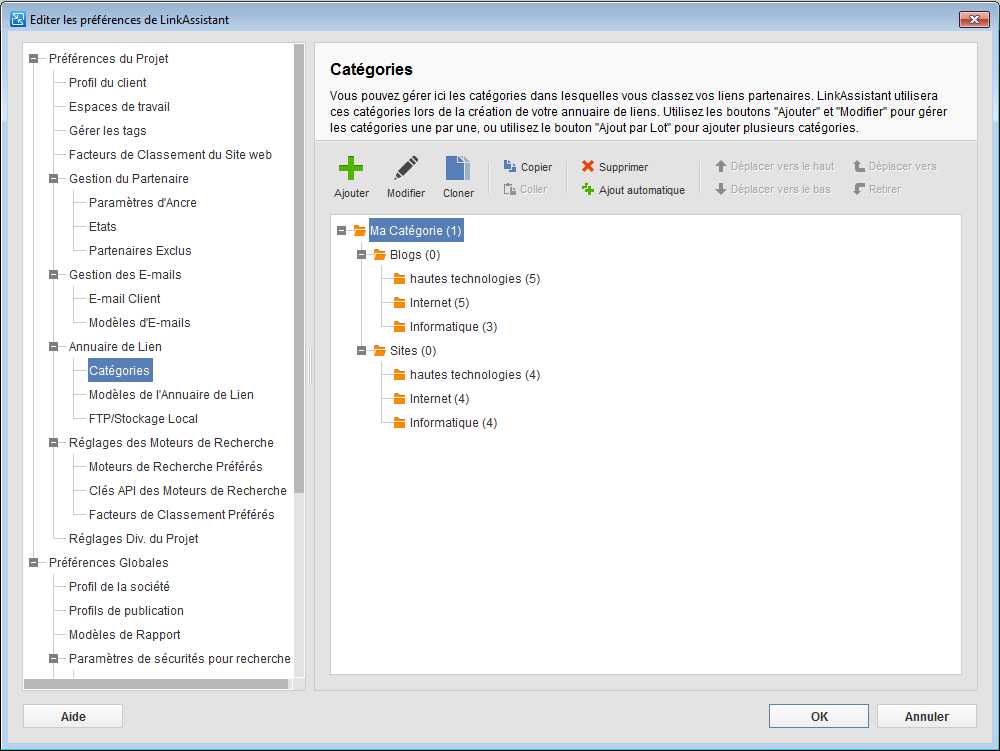Image resolution: width=1000 pixels, height=751 pixels.
Task: Click the Ajout automatique button
Action: pos(633,189)
